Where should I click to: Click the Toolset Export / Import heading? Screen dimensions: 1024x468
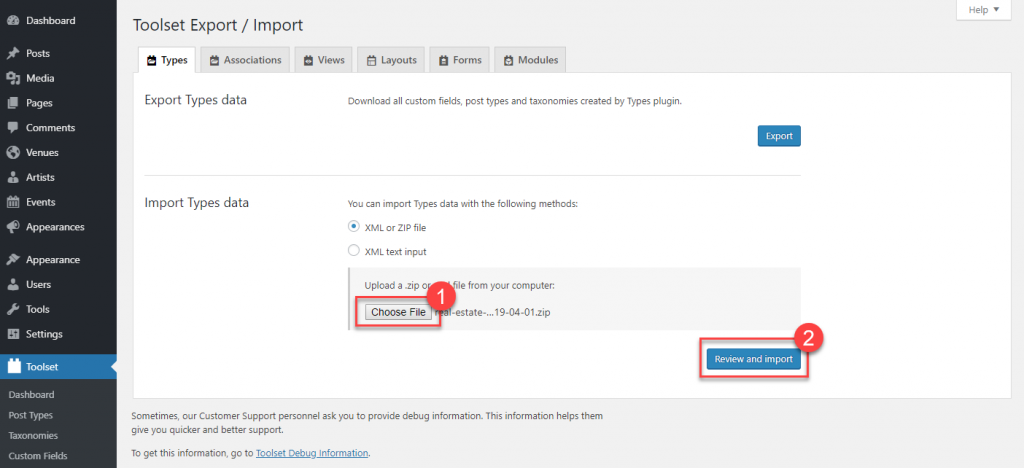[218, 25]
